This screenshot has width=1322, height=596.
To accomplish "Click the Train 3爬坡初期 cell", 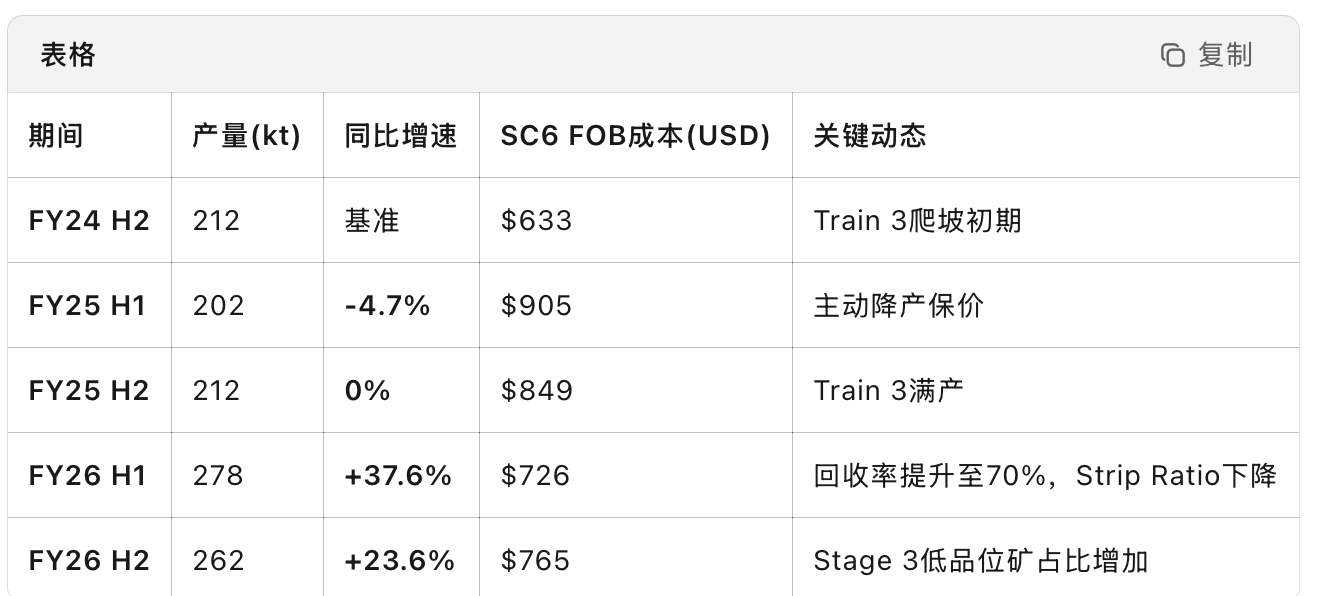I will (x=917, y=220).
